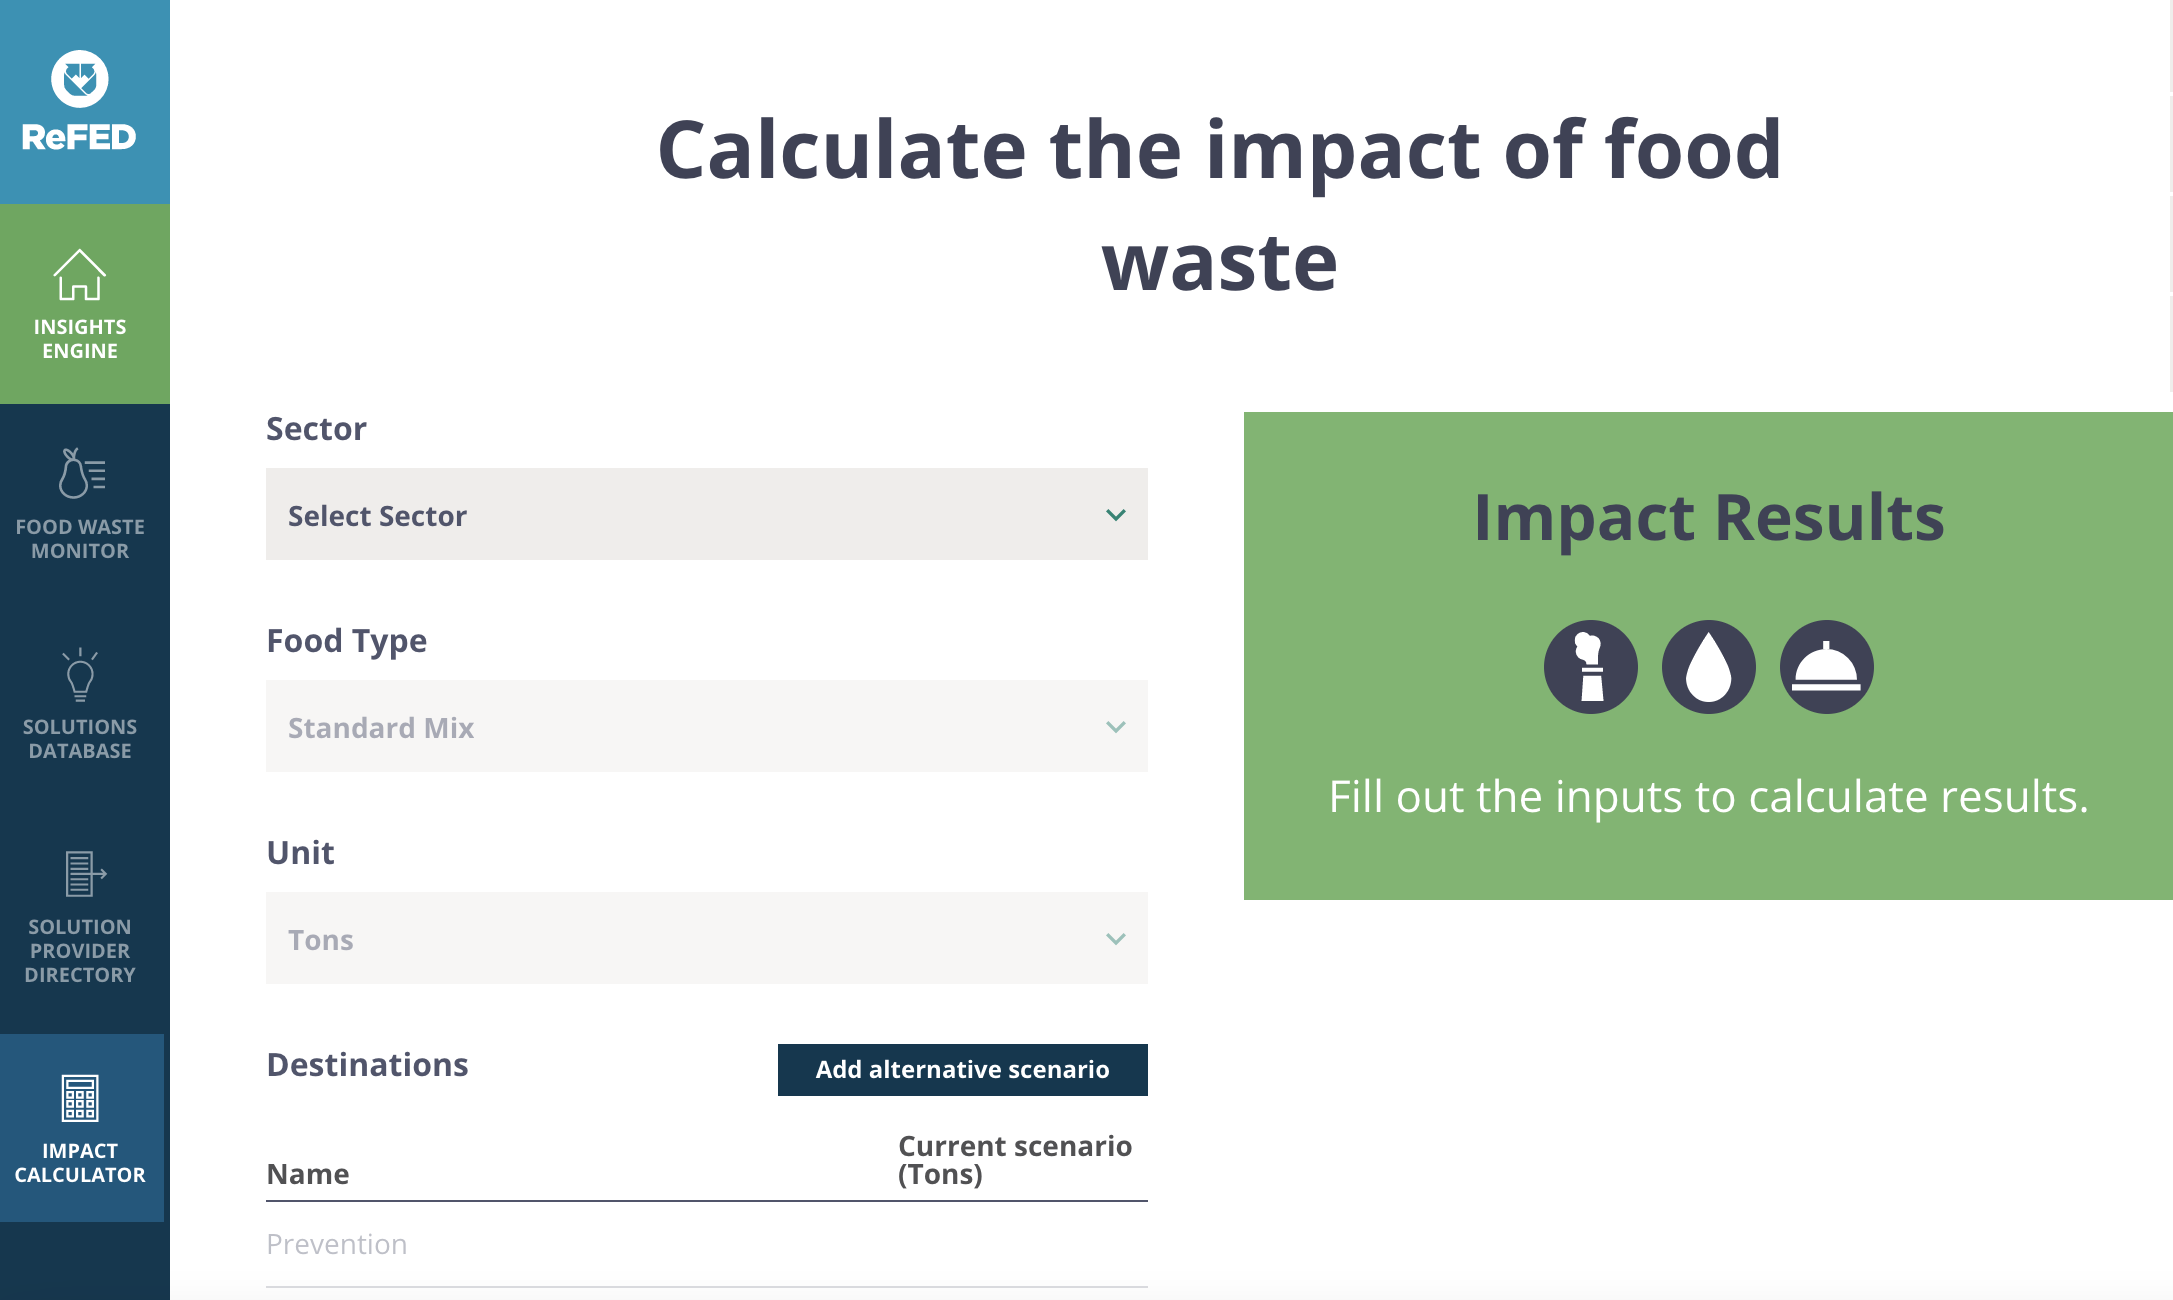Viewport: 2173px width, 1300px height.
Task: Go to Solutions Database label
Action: 80,739
